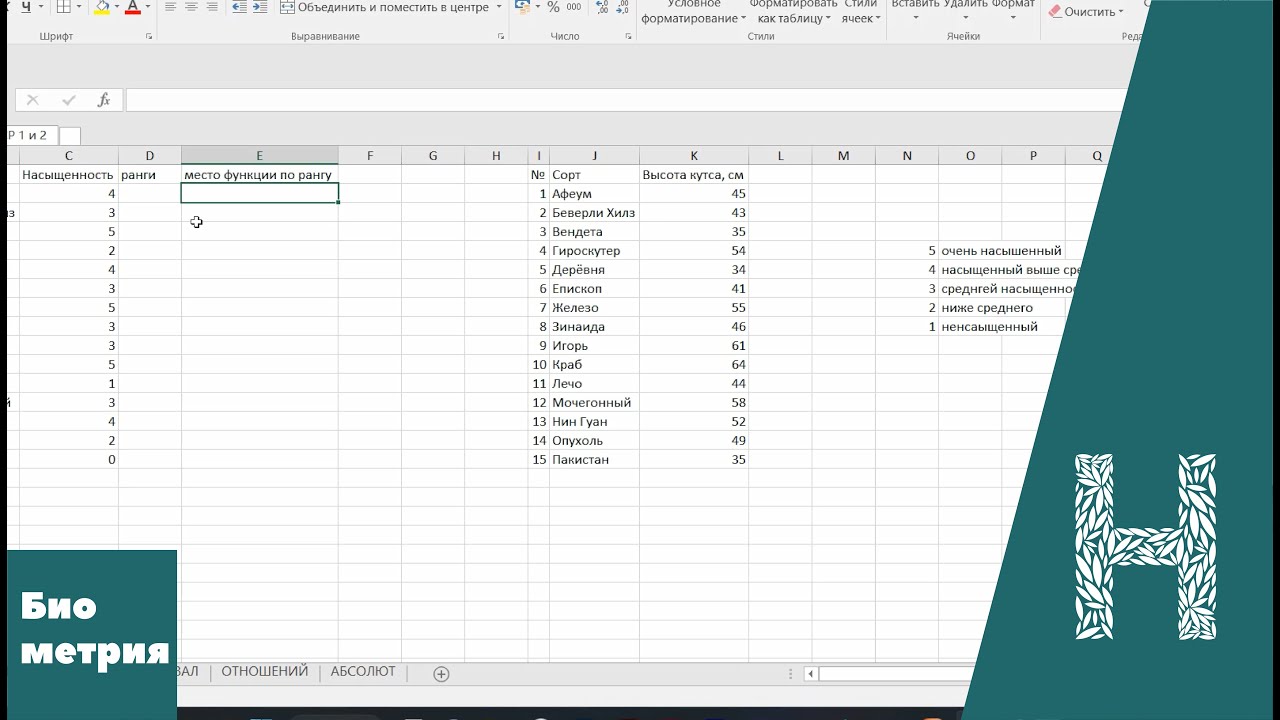Select the Мочегонный cell

594,403
